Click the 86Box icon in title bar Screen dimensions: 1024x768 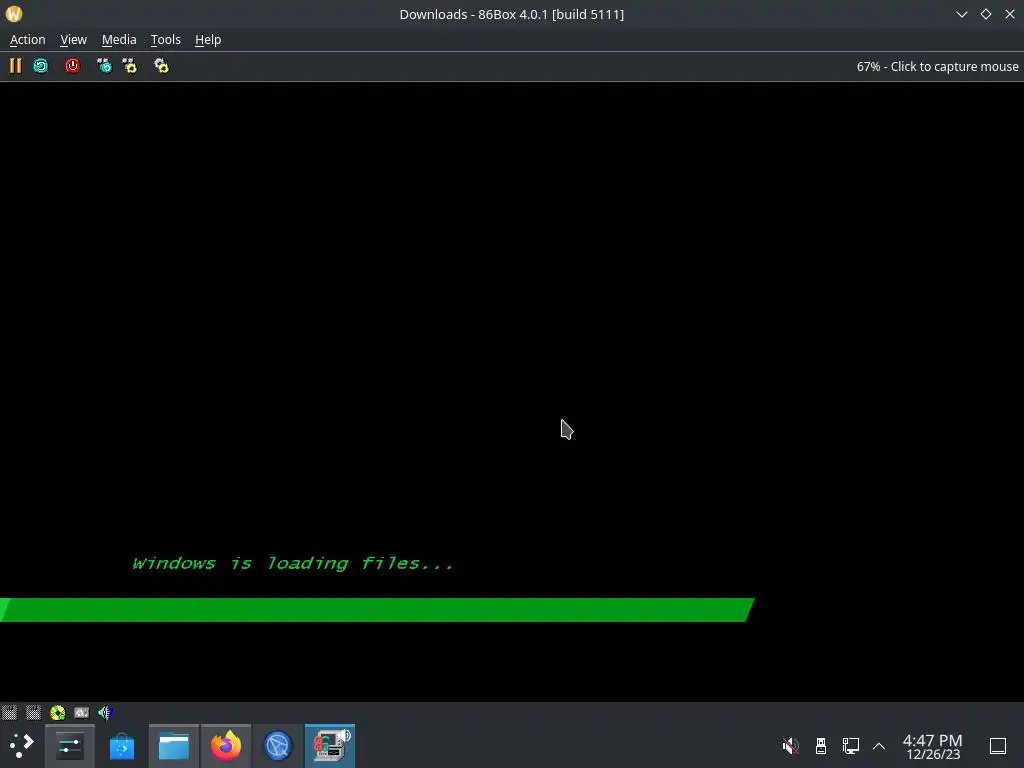coord(14,14)
